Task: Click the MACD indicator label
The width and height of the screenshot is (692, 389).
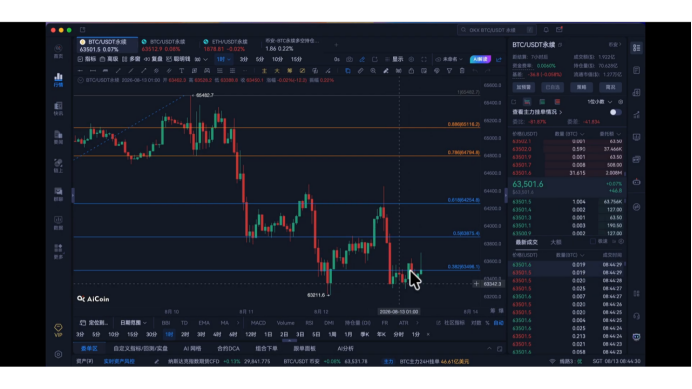Action: (x=258, y=323)
